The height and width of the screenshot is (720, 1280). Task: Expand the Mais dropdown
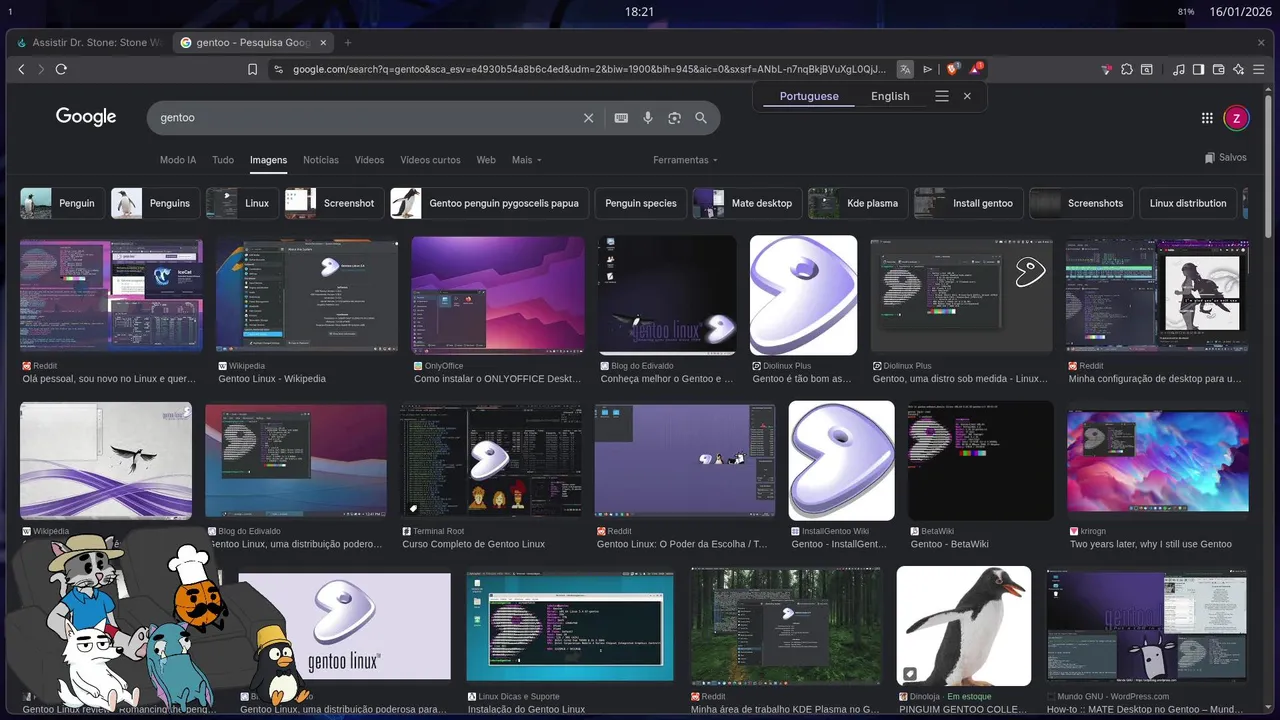point(526,160)
